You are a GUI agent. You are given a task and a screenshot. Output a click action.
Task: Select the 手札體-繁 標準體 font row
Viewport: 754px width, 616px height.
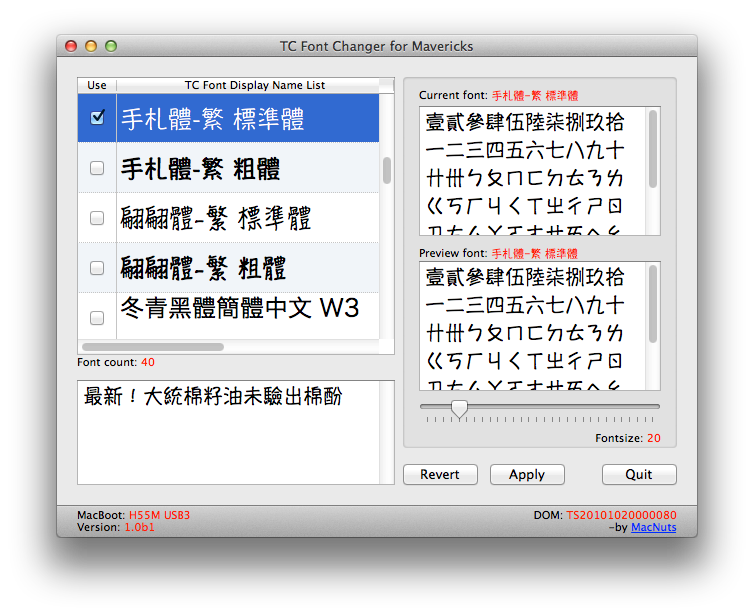pos(228,118)
